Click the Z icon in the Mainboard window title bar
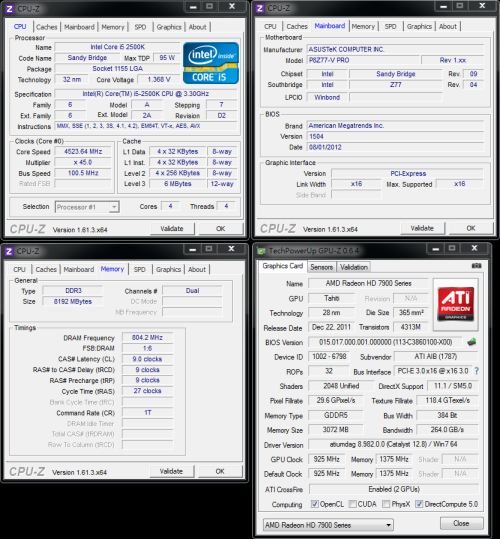Viewport: 500px width, 539px height. pyautogui.click(x=260, y=9)
